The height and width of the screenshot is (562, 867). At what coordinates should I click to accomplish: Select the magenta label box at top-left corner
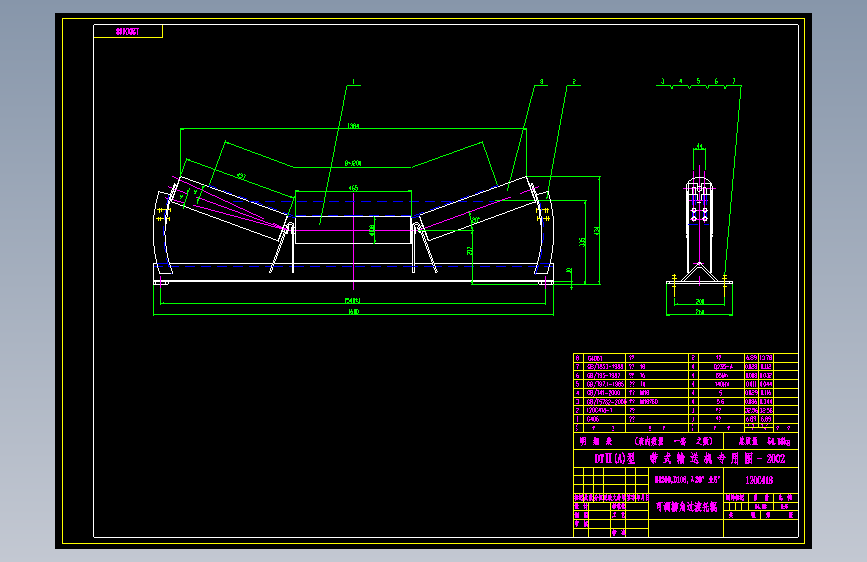[x=128, y=32]
